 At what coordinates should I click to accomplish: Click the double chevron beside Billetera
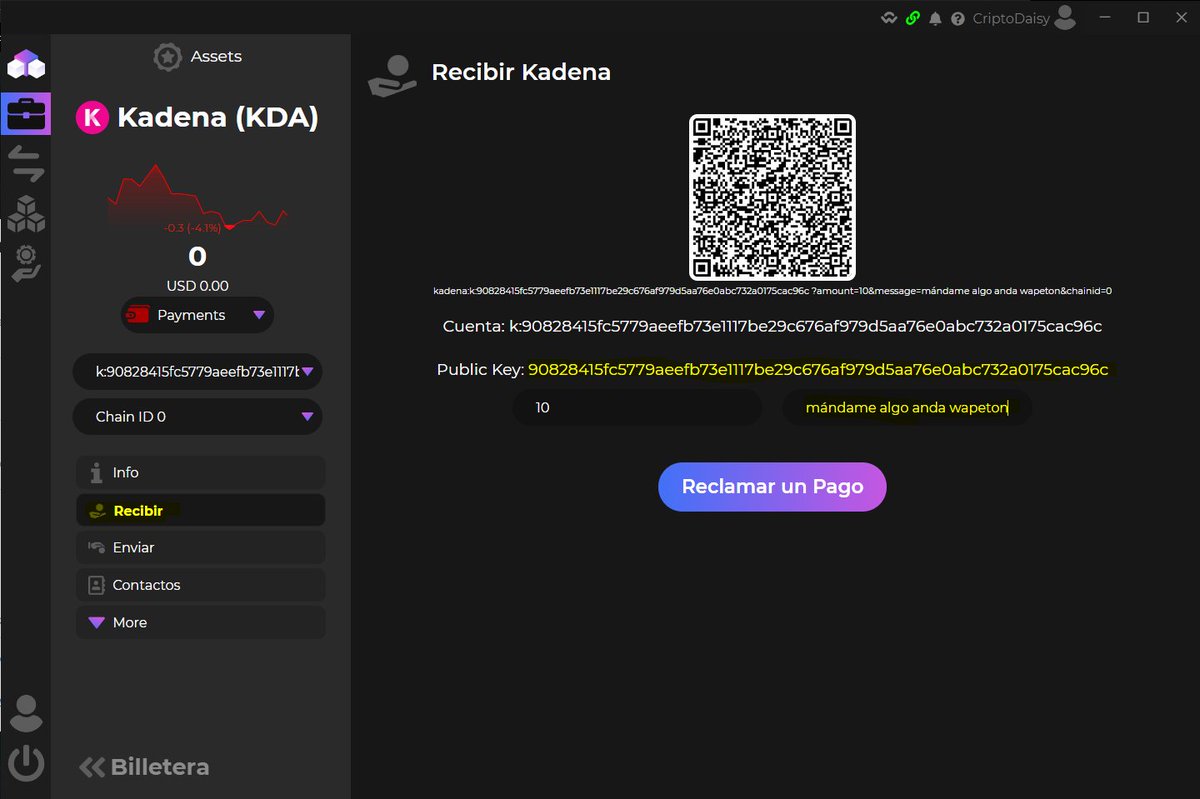[92, 767]
